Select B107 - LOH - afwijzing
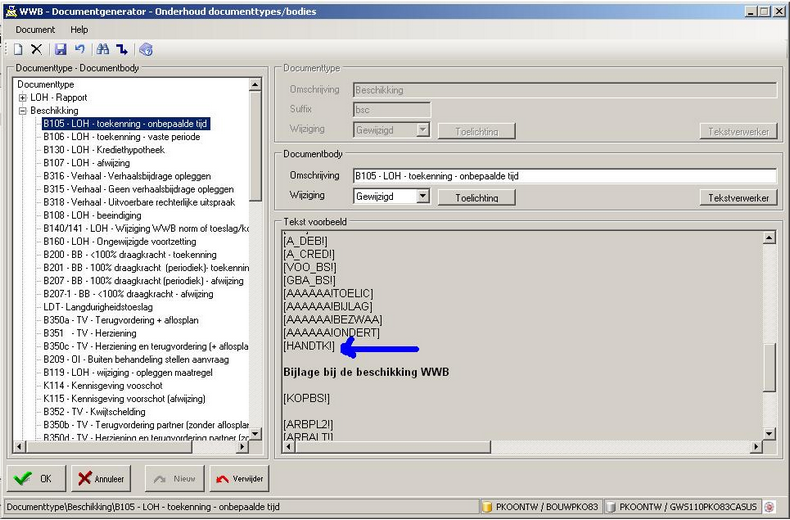 click(x=87, y=163)
